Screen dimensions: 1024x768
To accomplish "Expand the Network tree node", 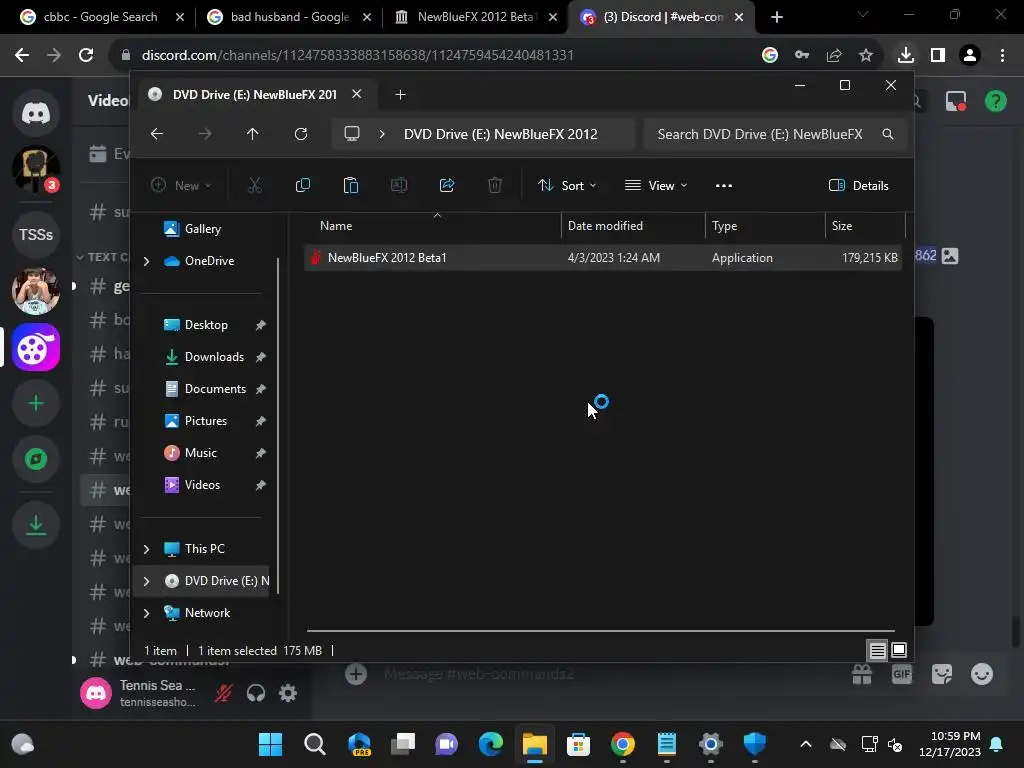I will (146, 613).
